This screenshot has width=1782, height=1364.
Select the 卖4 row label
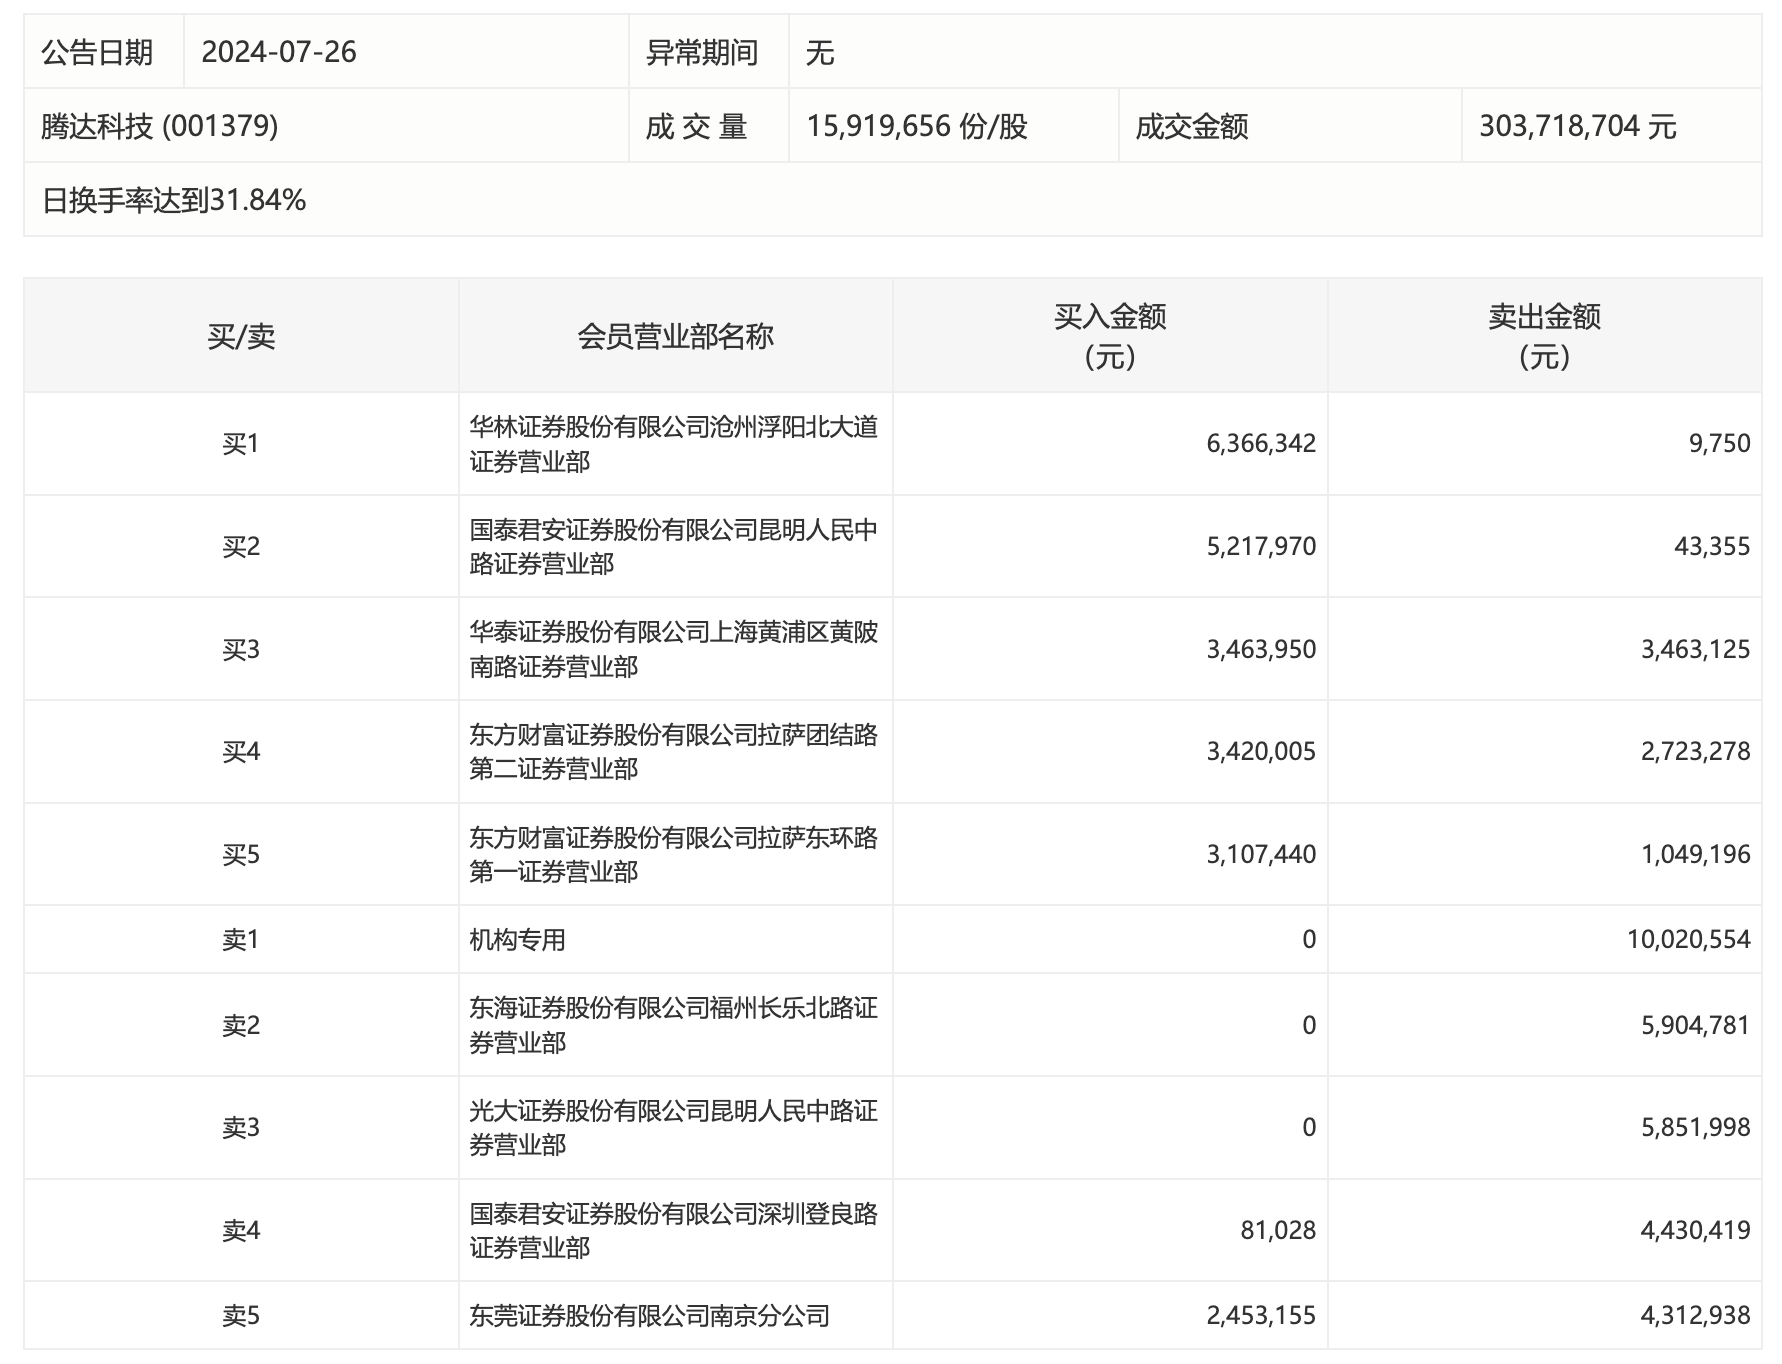coord(241,1230)
